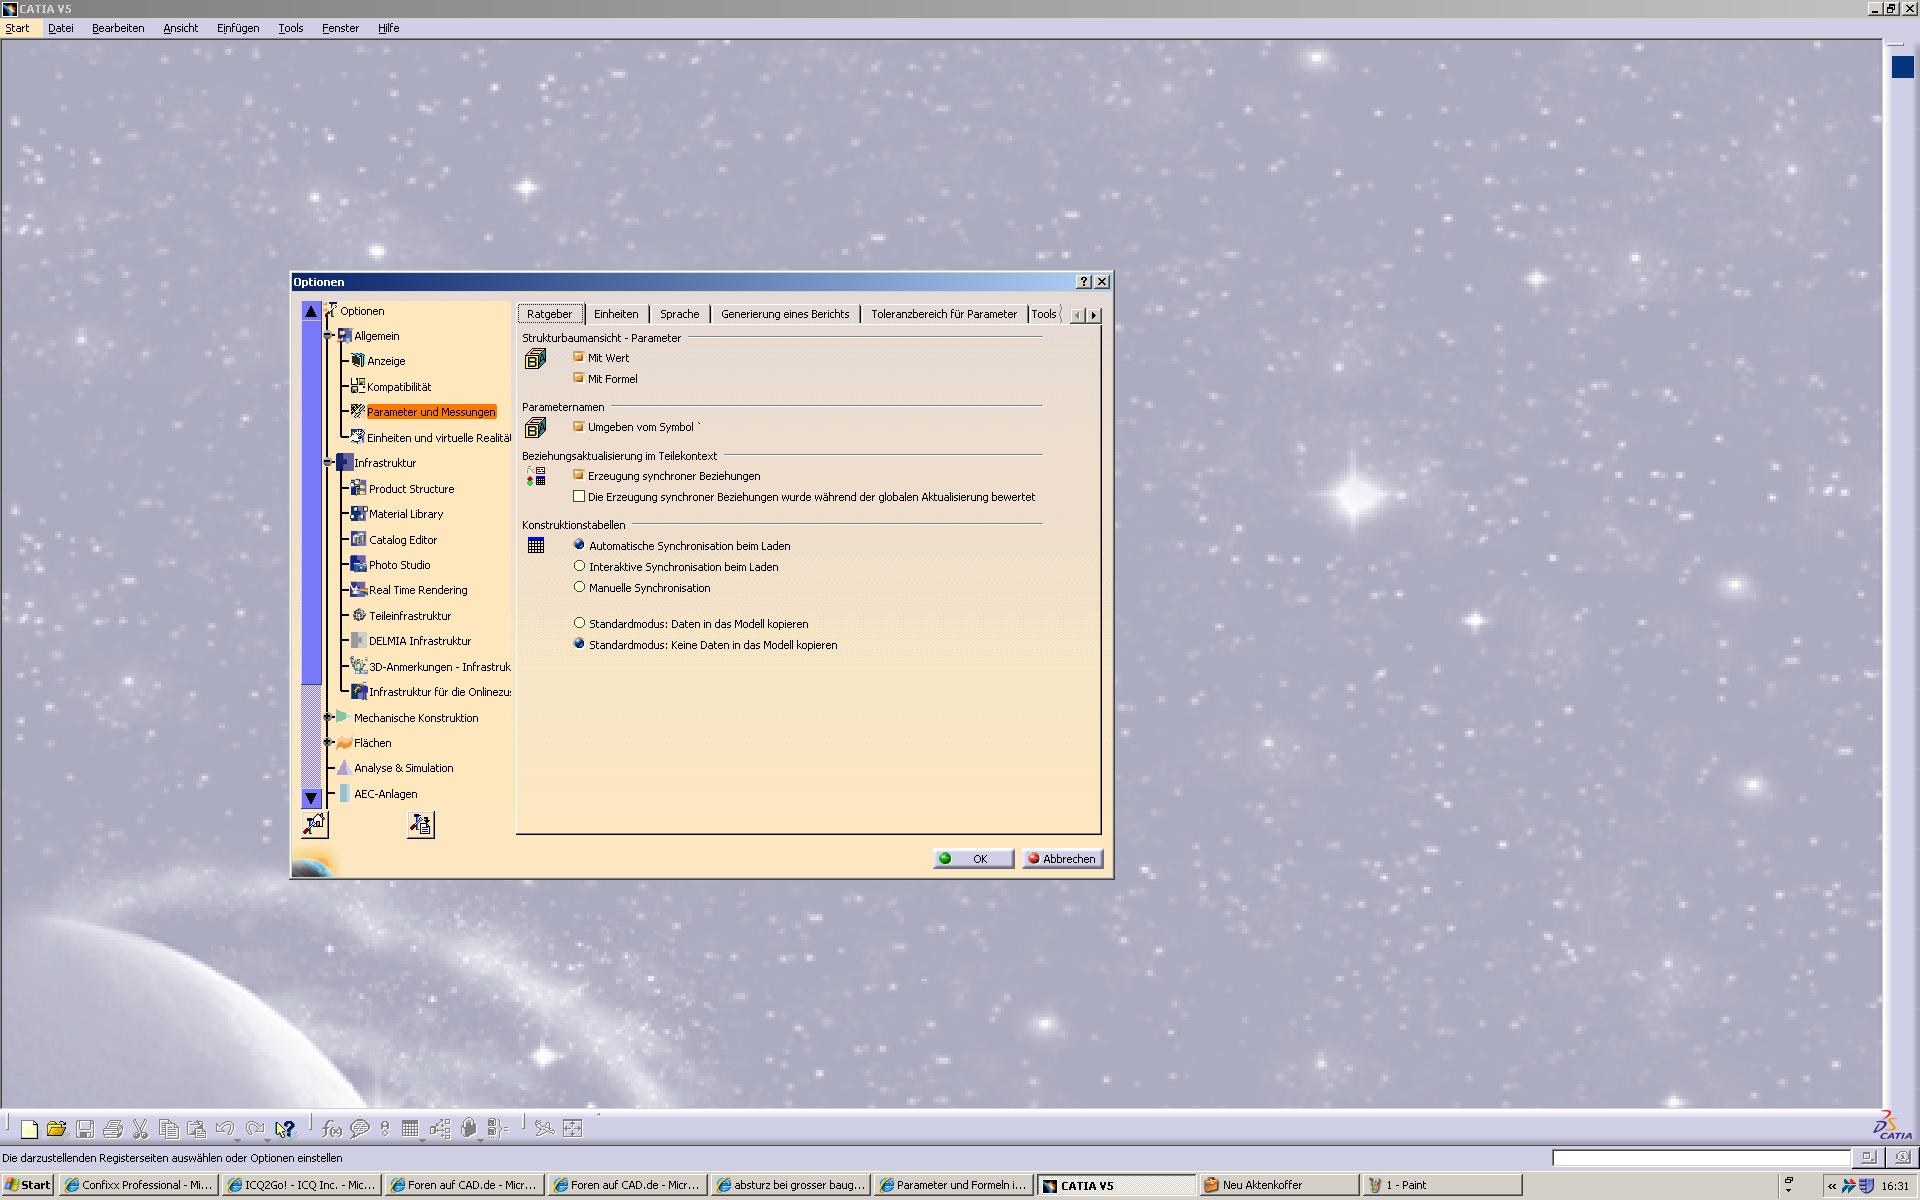Collapse the Infrastruktur tree node

tap(328, 462)
